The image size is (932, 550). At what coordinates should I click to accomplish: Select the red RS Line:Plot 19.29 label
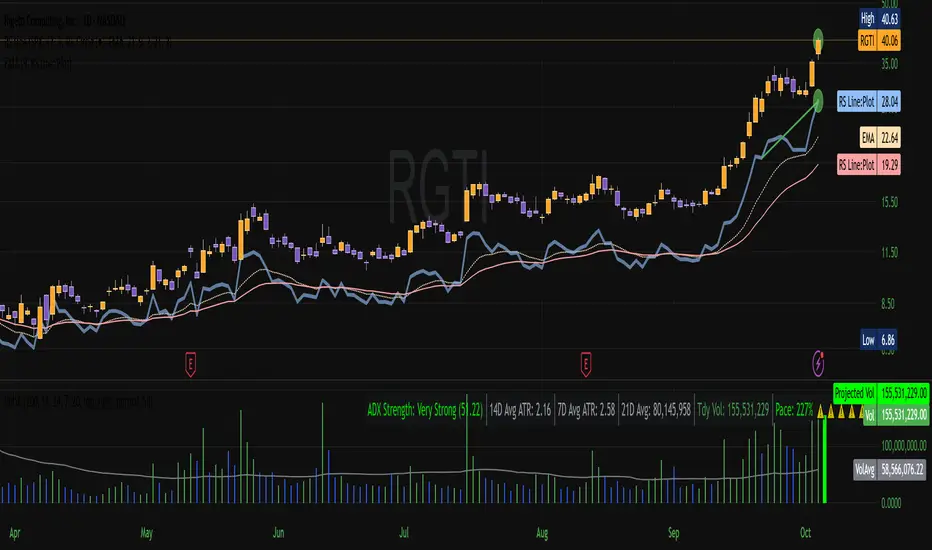point(868,165)
